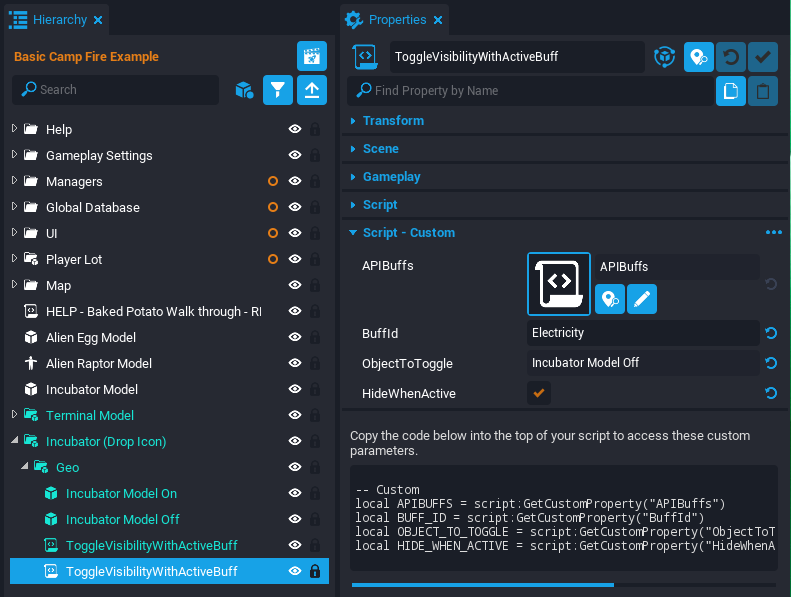Click the horizontal scrollbar under the code
Viewport: 791px width, 597px height.
pyautogui.click(x=482, y=584)
